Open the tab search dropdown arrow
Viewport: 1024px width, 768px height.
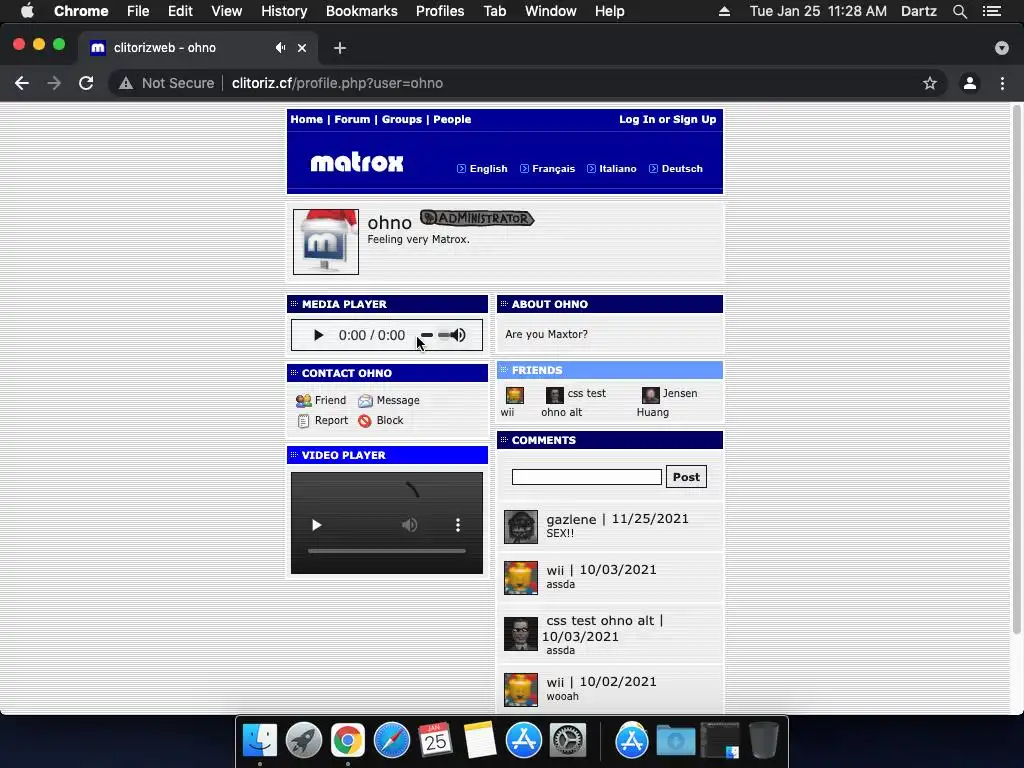tap(1002, 48)
